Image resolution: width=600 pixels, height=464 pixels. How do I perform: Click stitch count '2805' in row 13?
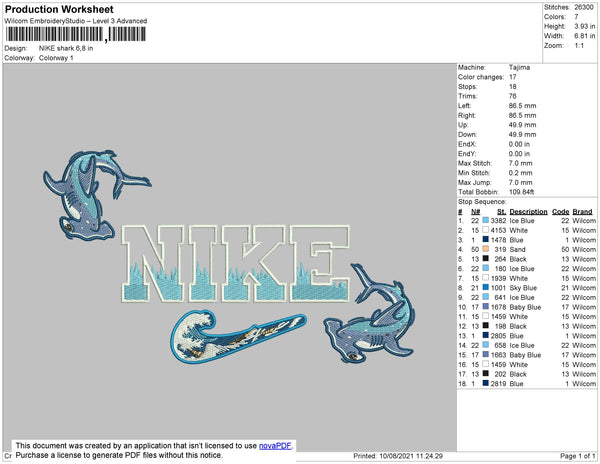[498, 335]
